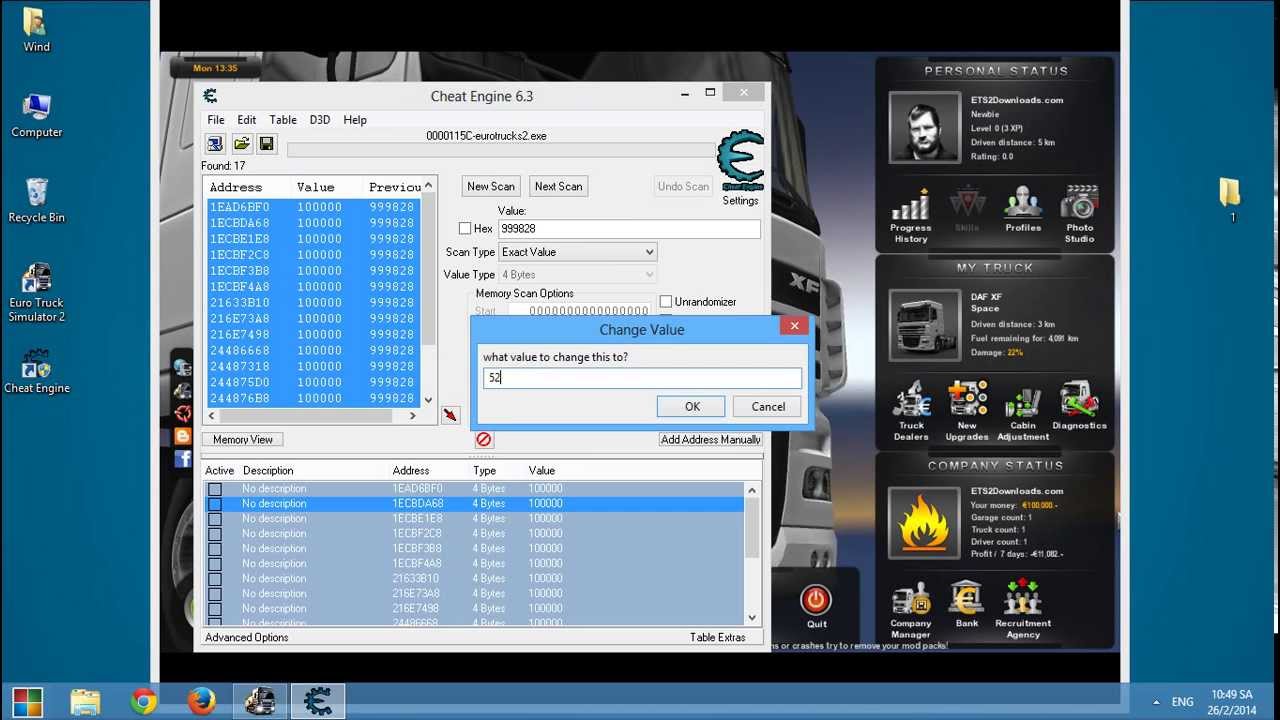Viewport: 1280px width, 720px height.
Task: Open the D3D menu
Action: pos(320,119)
